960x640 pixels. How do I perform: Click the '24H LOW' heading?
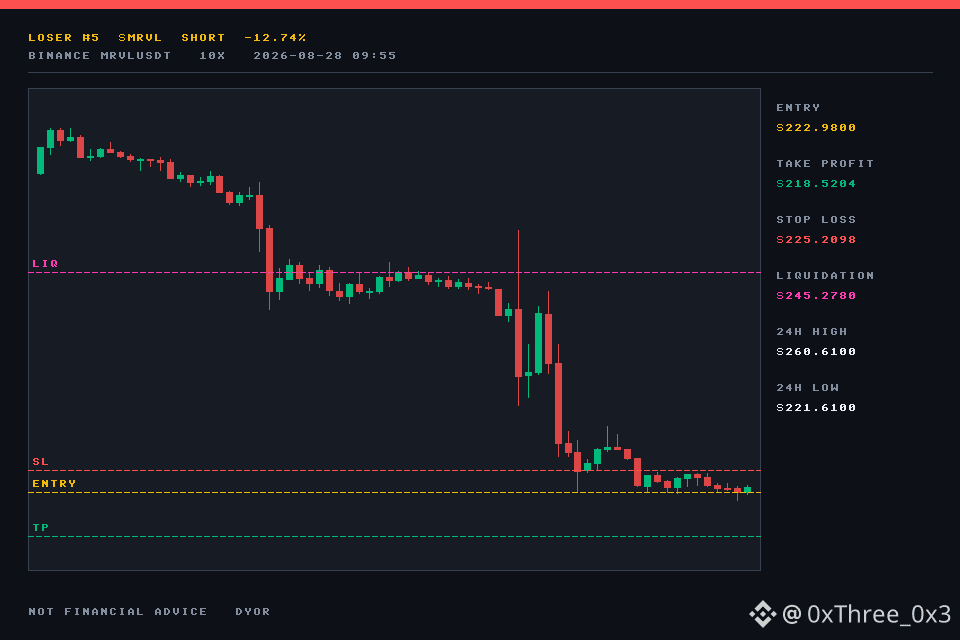808,388
